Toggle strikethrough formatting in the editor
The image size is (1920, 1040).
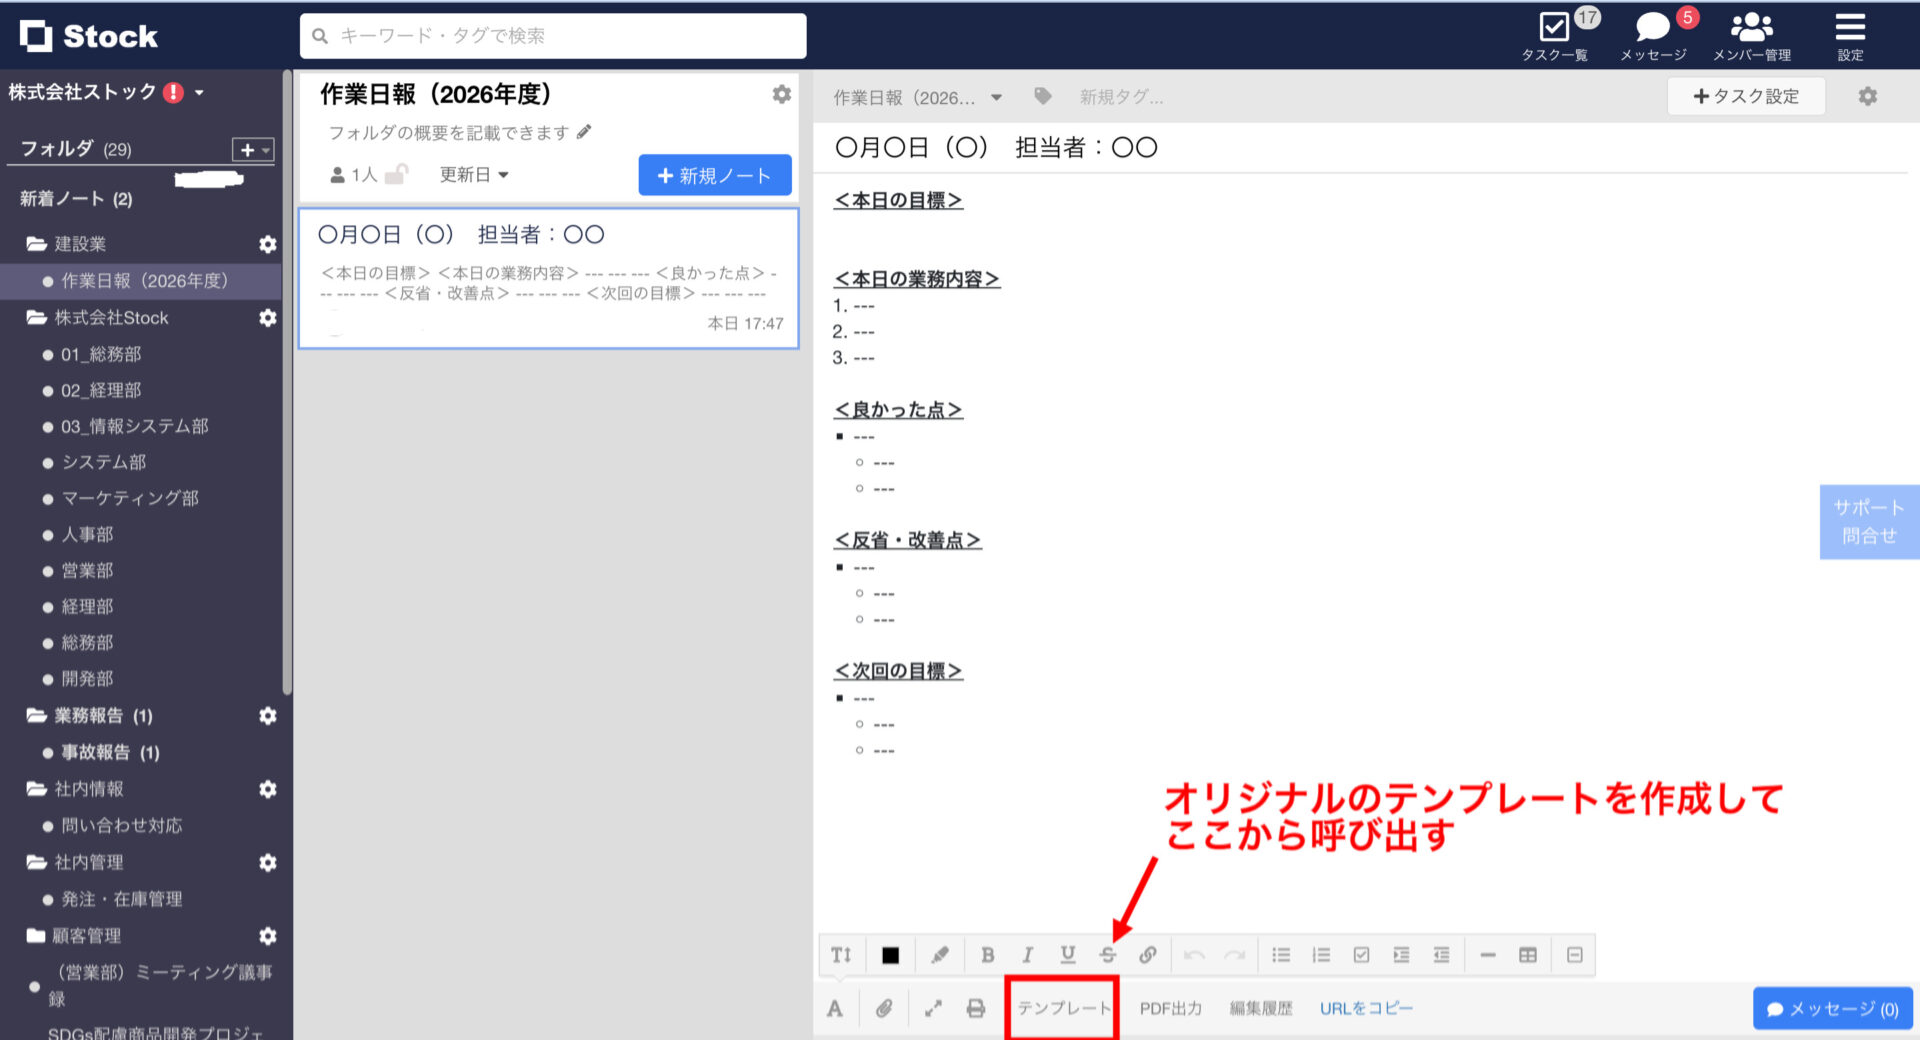1108,955
